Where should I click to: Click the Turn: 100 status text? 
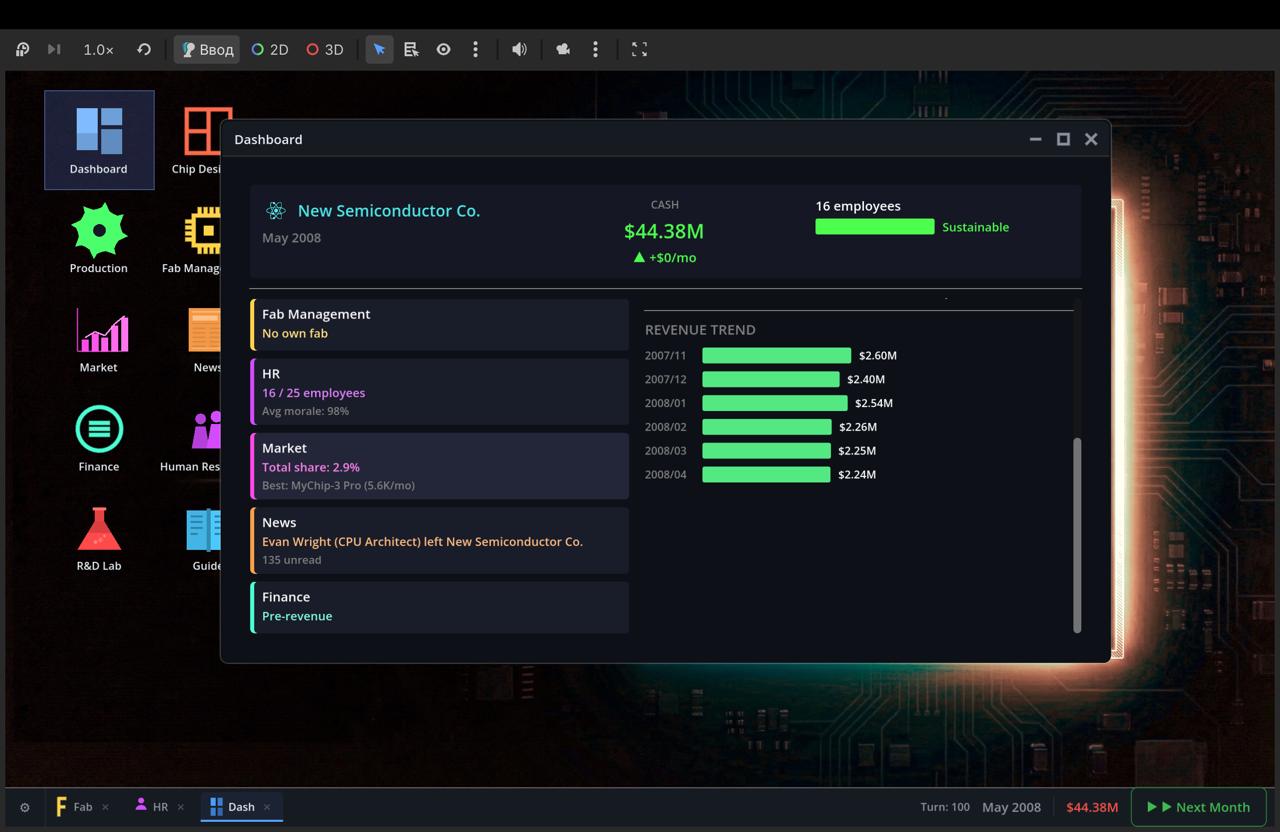tap(945, 807)
